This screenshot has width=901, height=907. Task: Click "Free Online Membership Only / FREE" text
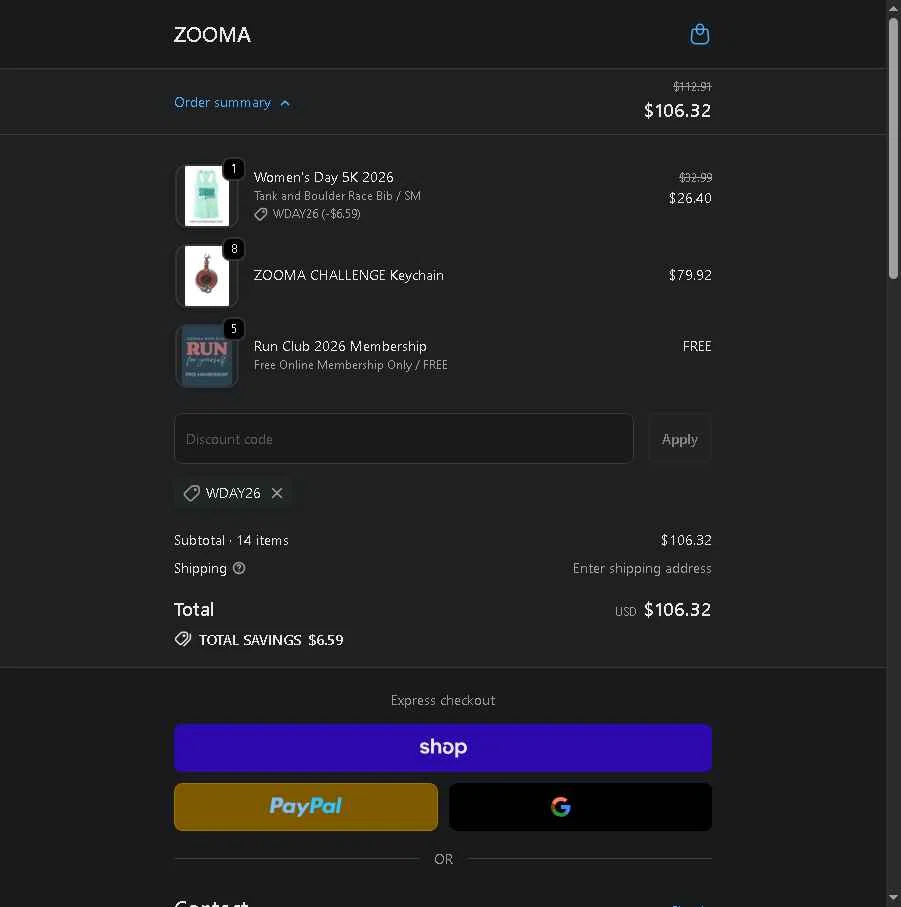point(350,365)
